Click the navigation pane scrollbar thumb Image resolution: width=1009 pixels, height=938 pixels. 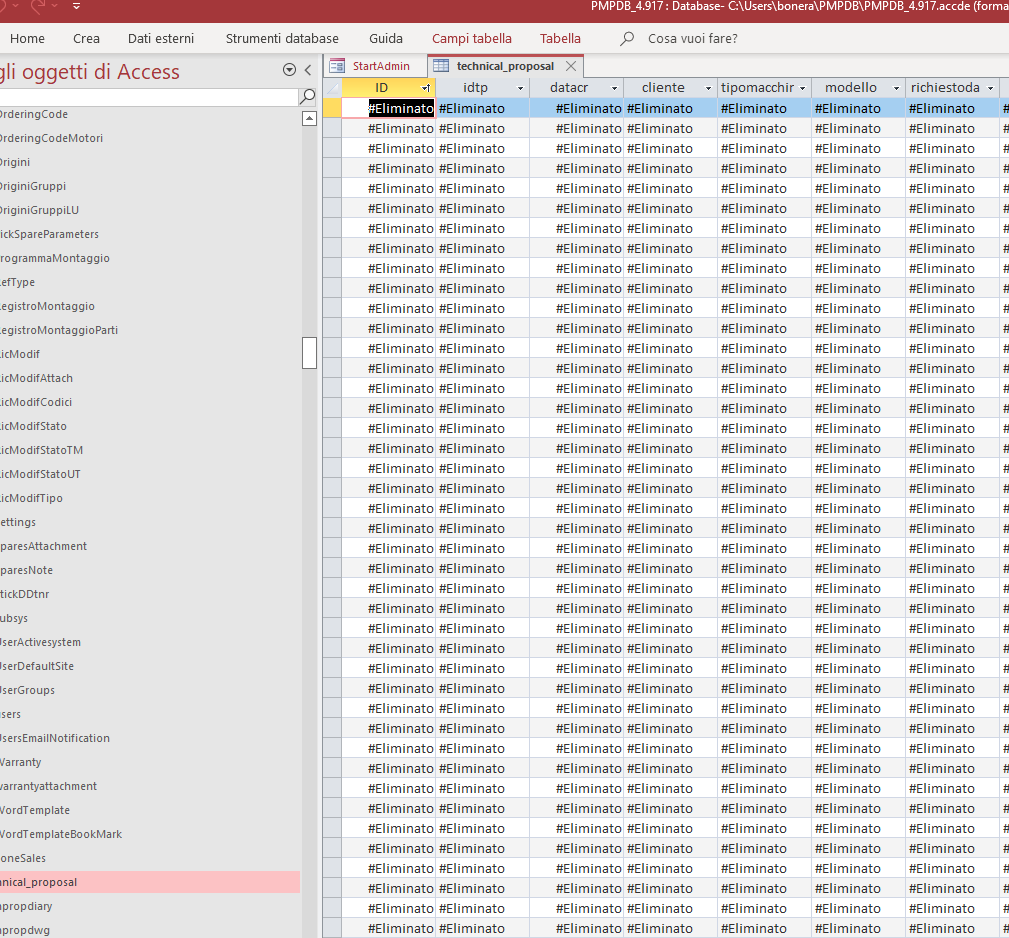tap(310, 353)
